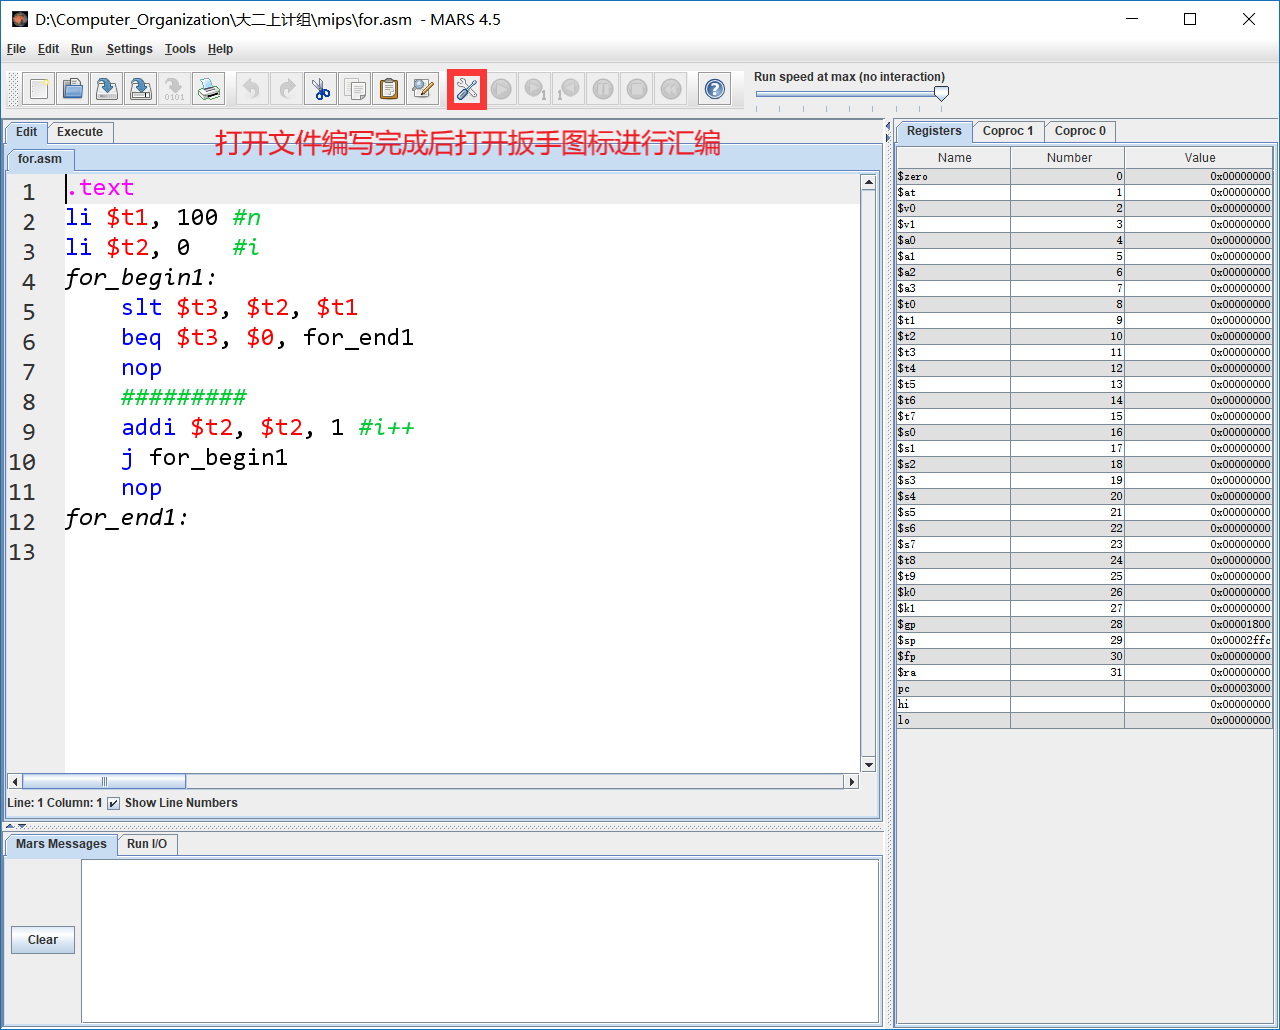Reset MIPS memory and registers
Screen dimensions: 1280x1030
[x=671, y=89]
